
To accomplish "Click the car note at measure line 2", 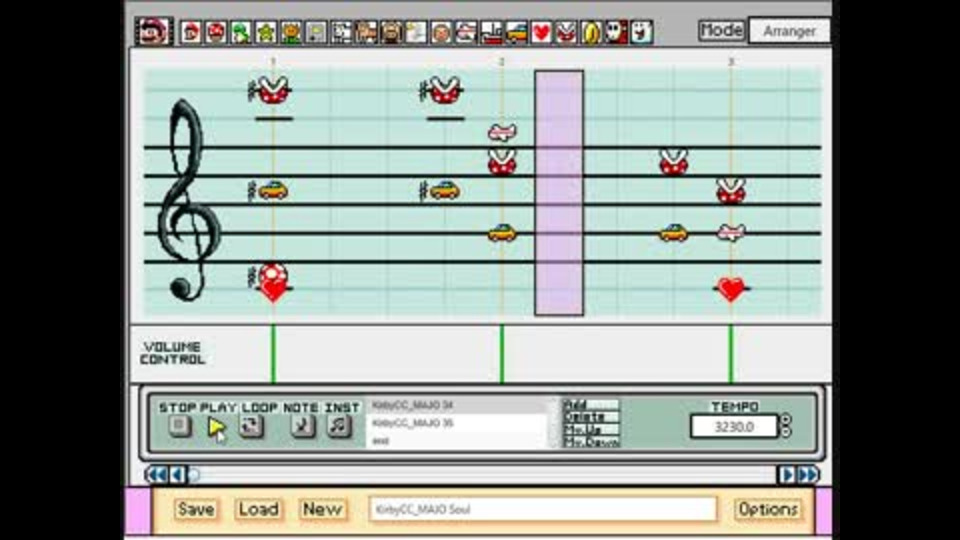I will [502, 233].
